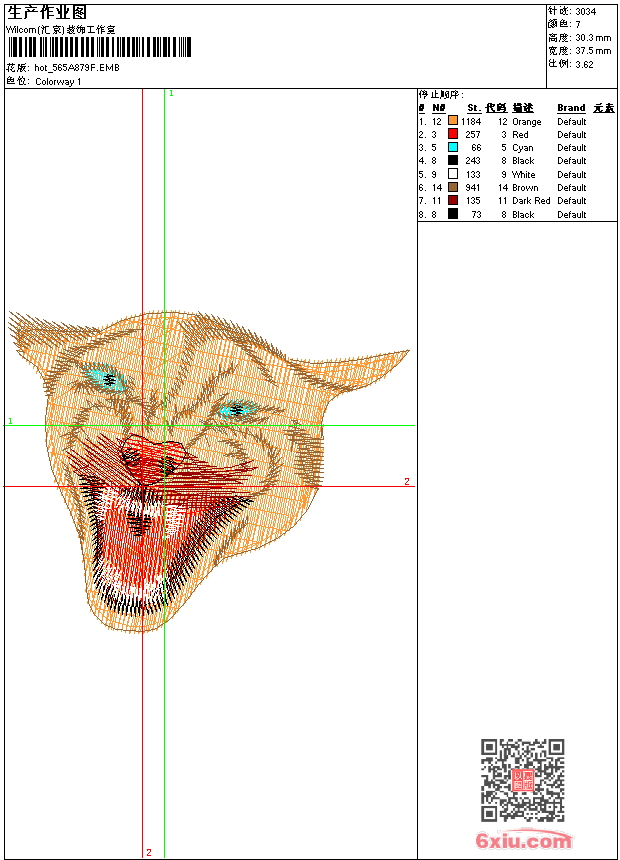
Task: Click the QR code image
Action: (x=522, y=780)
